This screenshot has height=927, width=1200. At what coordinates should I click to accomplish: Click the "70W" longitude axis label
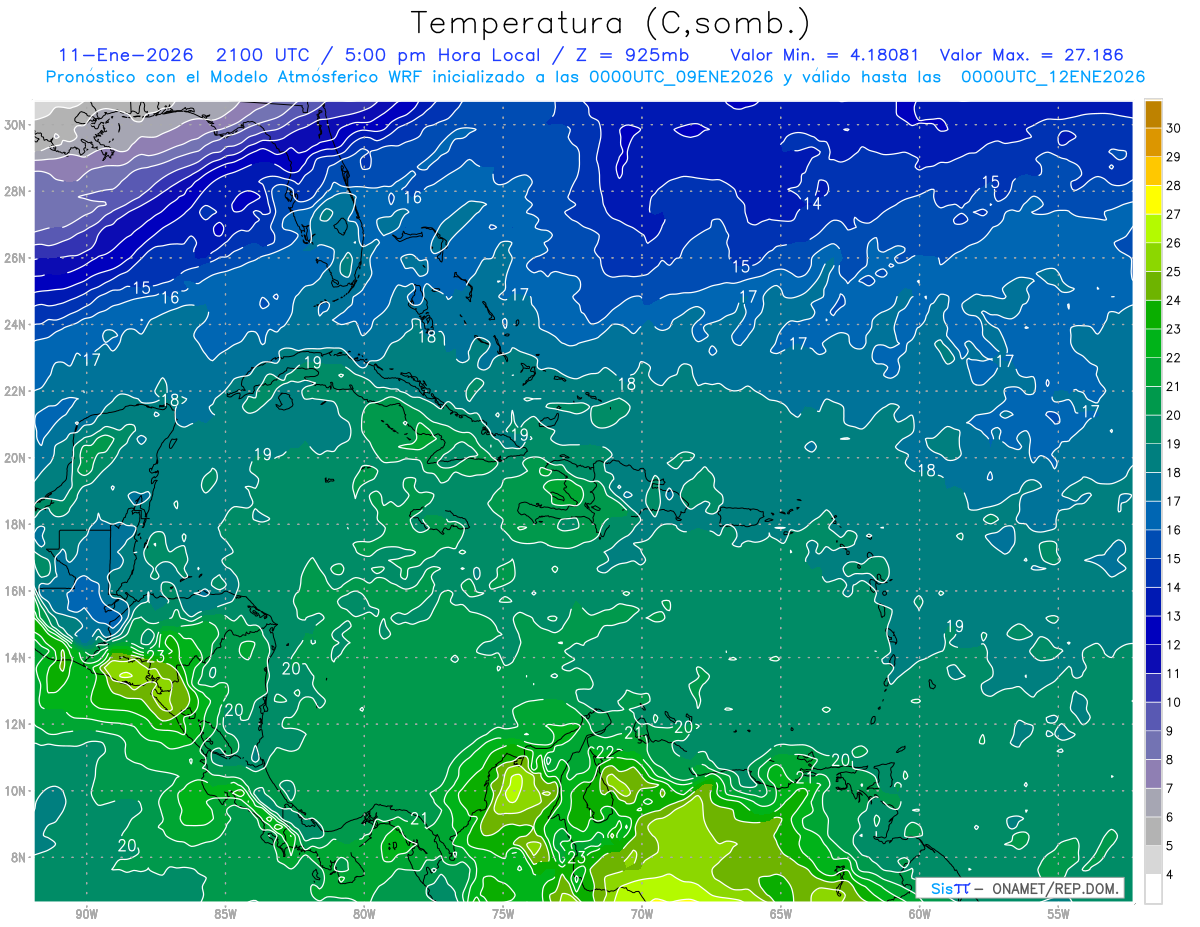click(x=642, y=914)
